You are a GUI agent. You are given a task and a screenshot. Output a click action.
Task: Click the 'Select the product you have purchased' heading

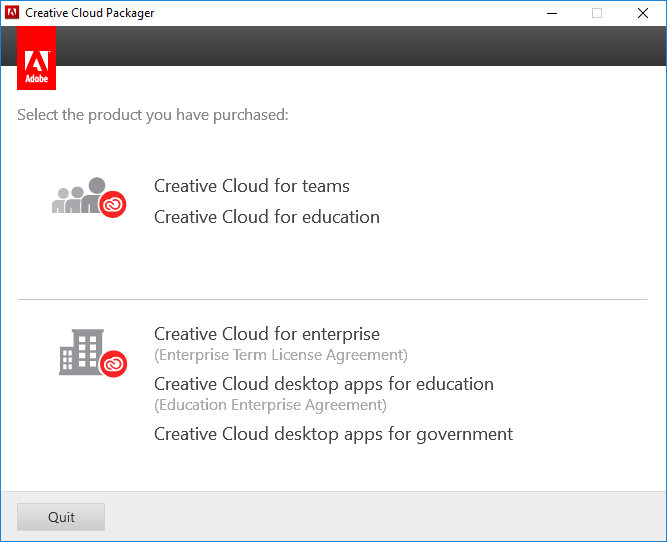pos(153,115)
